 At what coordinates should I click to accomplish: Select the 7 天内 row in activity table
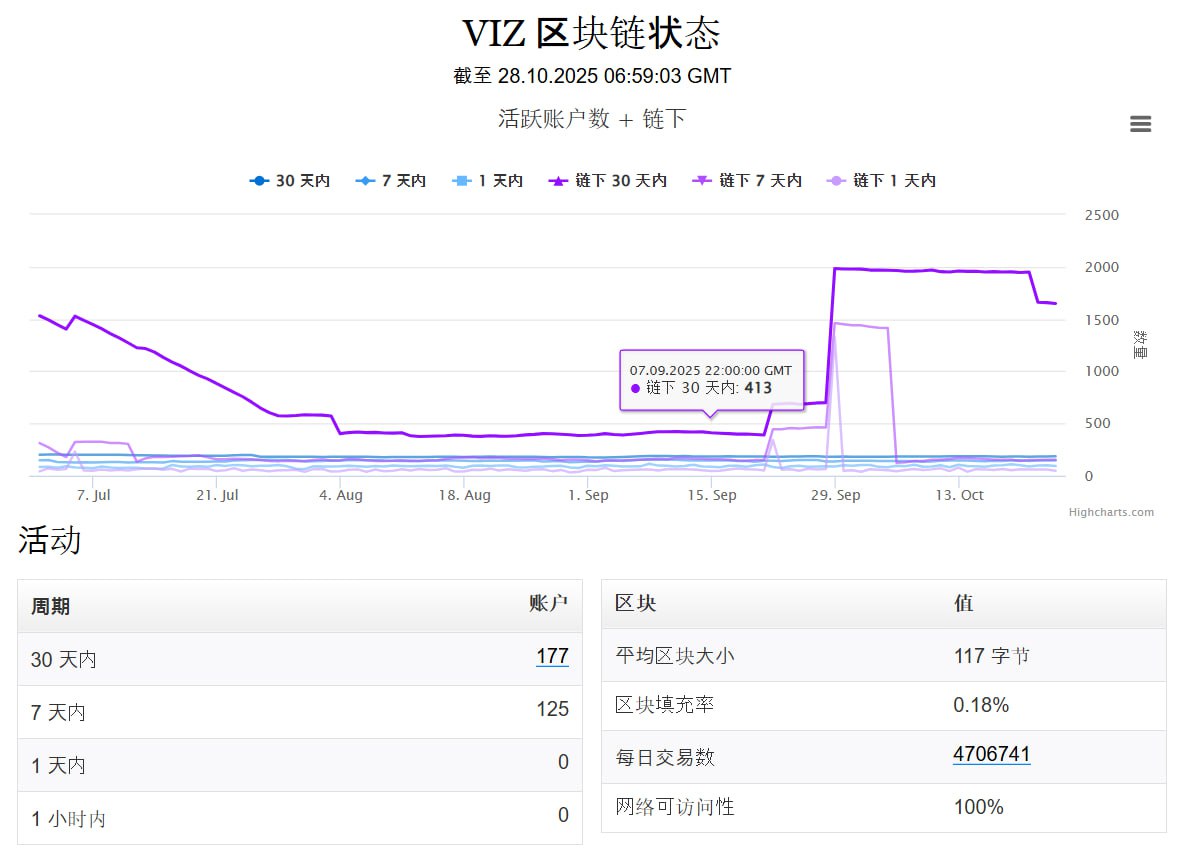tap(299, 712)
